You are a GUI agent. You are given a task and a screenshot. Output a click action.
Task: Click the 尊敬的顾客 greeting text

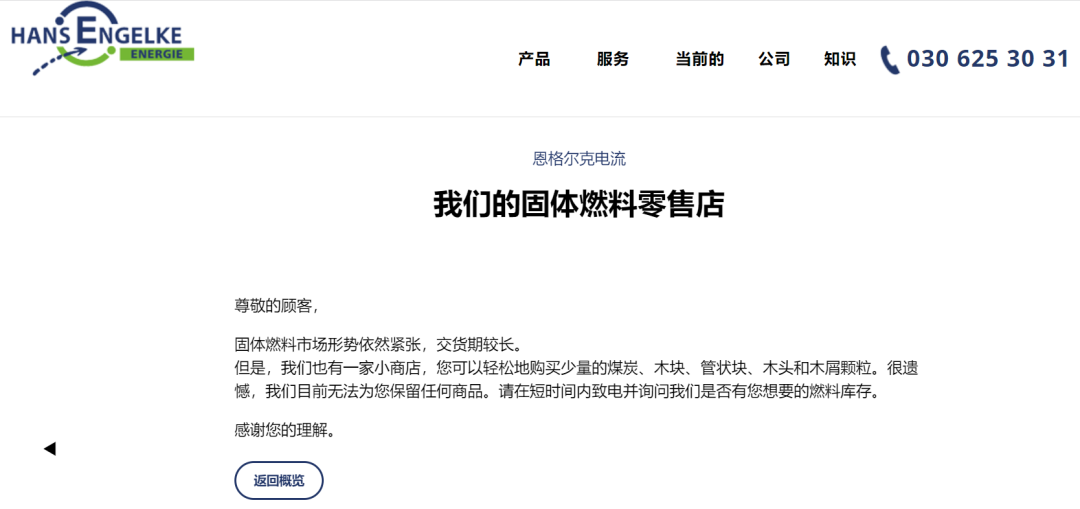click(277, 307)
